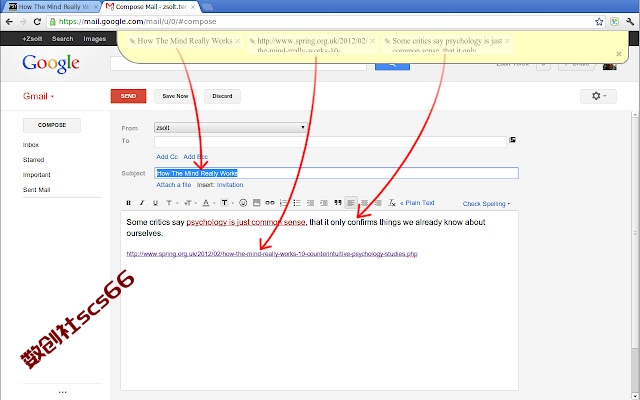This screenshot has width=640, height=400.
Task: Click the colorful extension icon in browser toolbar
Action: 615,22
